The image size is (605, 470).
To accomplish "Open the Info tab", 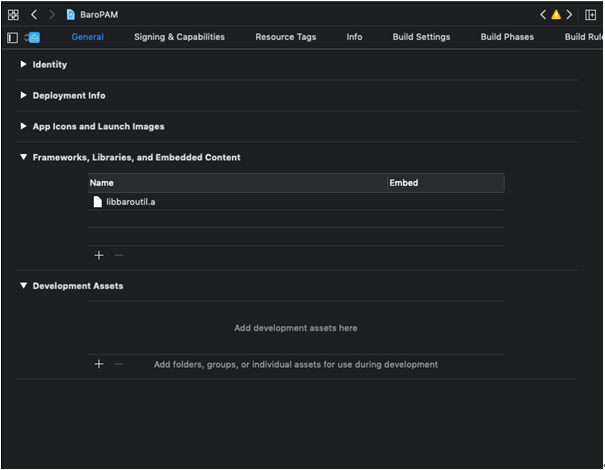I will (x=354, y=37).
